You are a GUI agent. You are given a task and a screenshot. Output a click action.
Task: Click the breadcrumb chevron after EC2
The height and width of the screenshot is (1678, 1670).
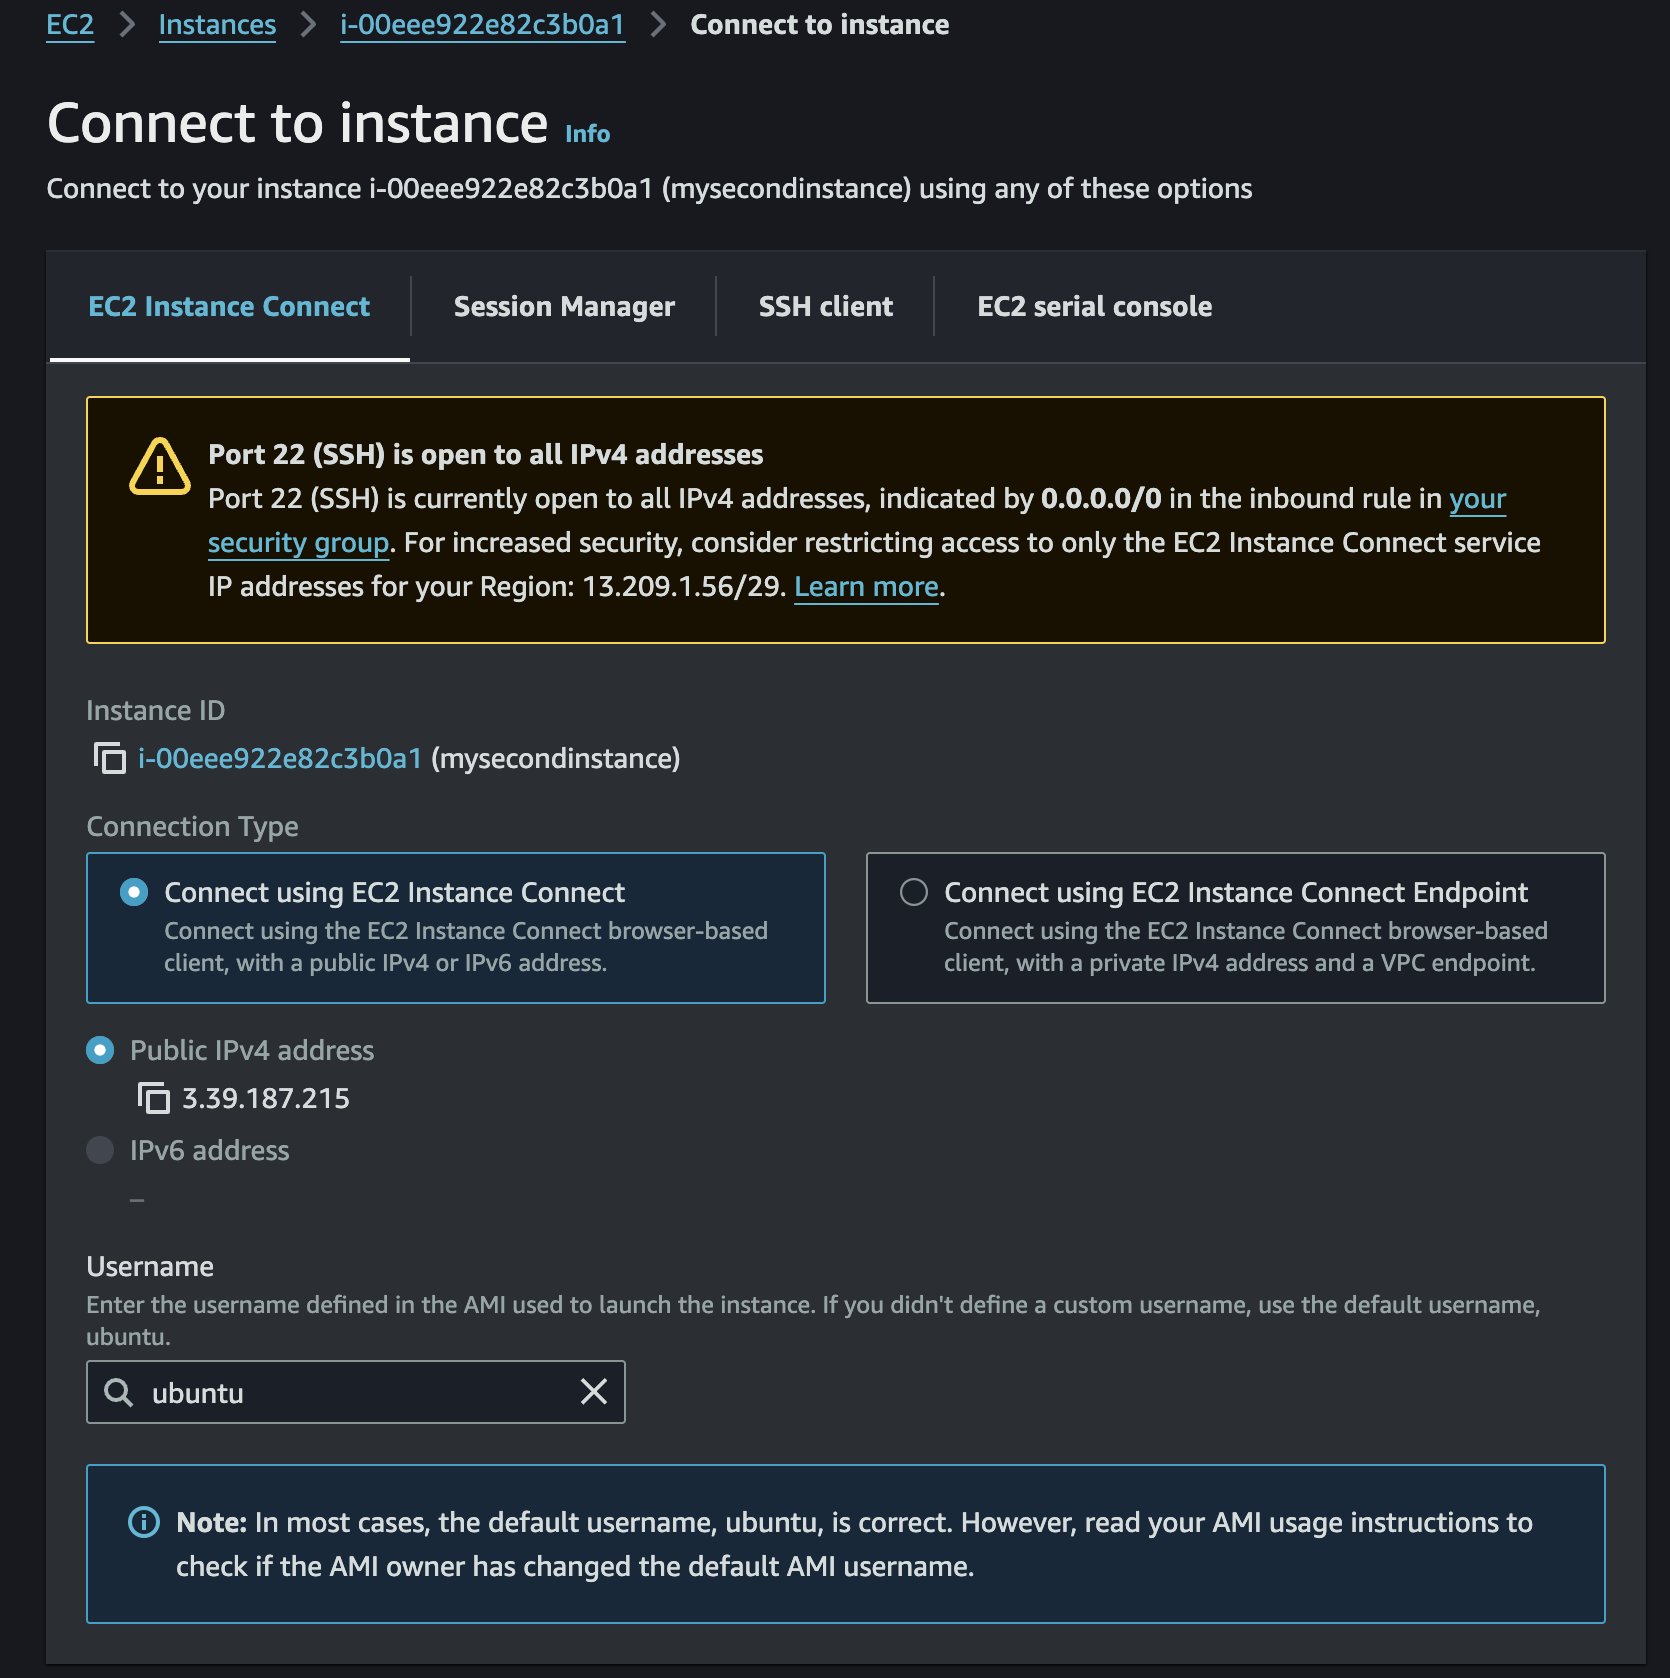[127, 25]
